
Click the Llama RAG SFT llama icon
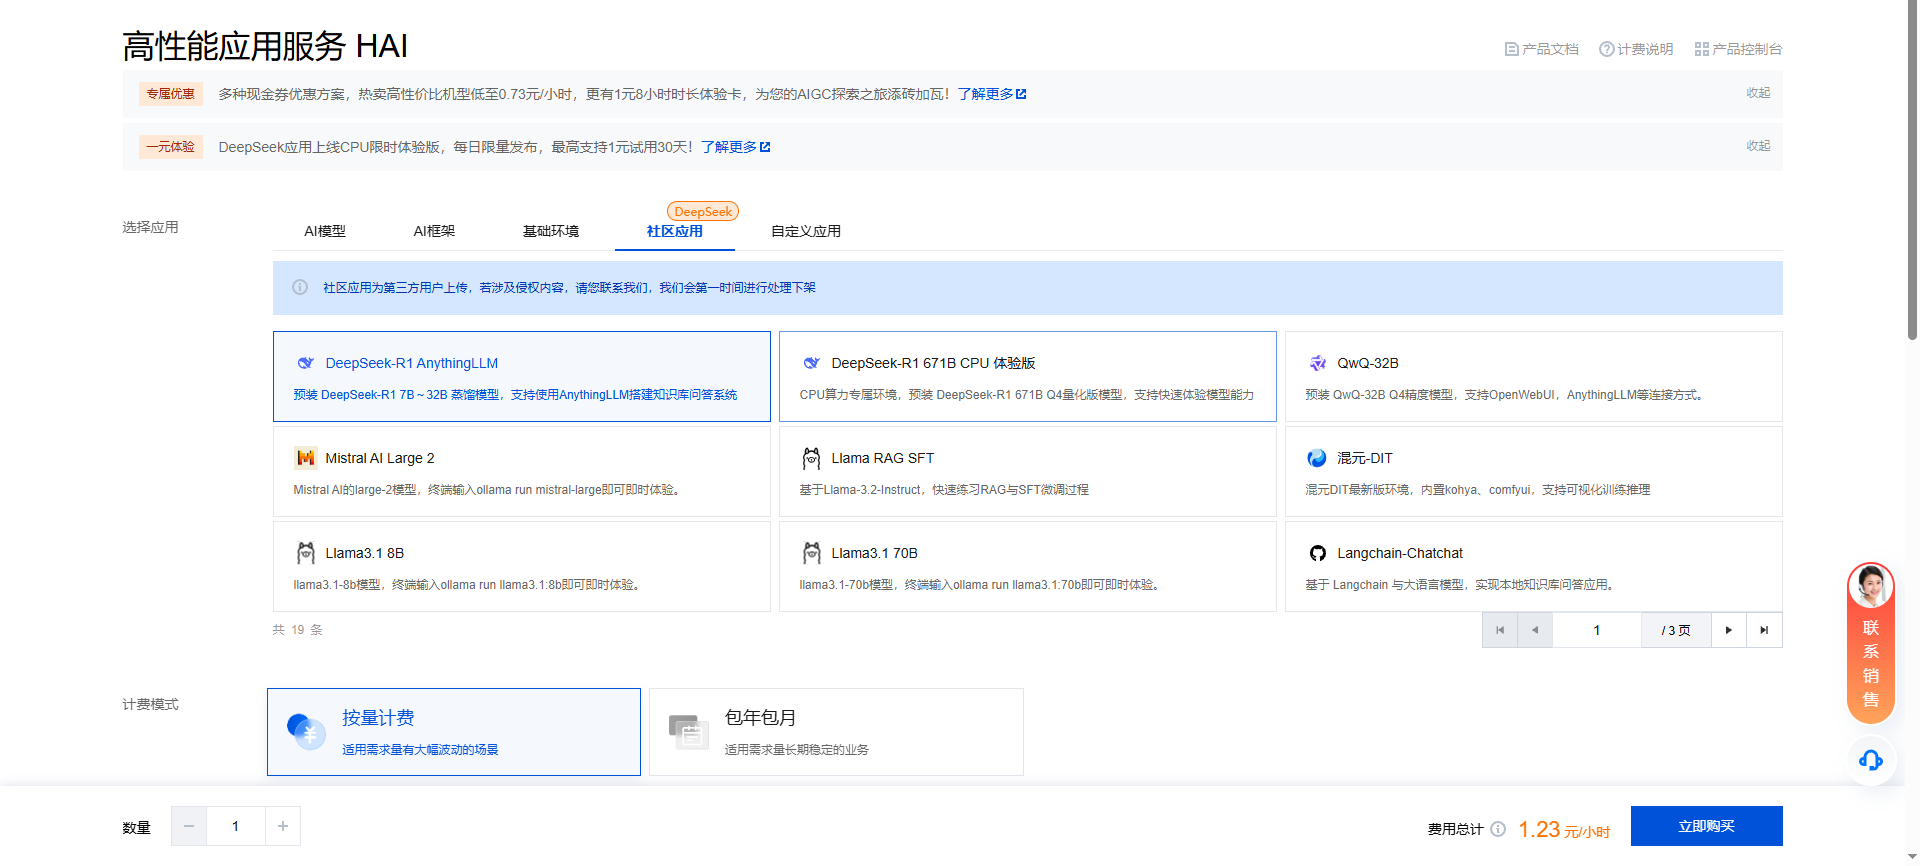[812, 458]
